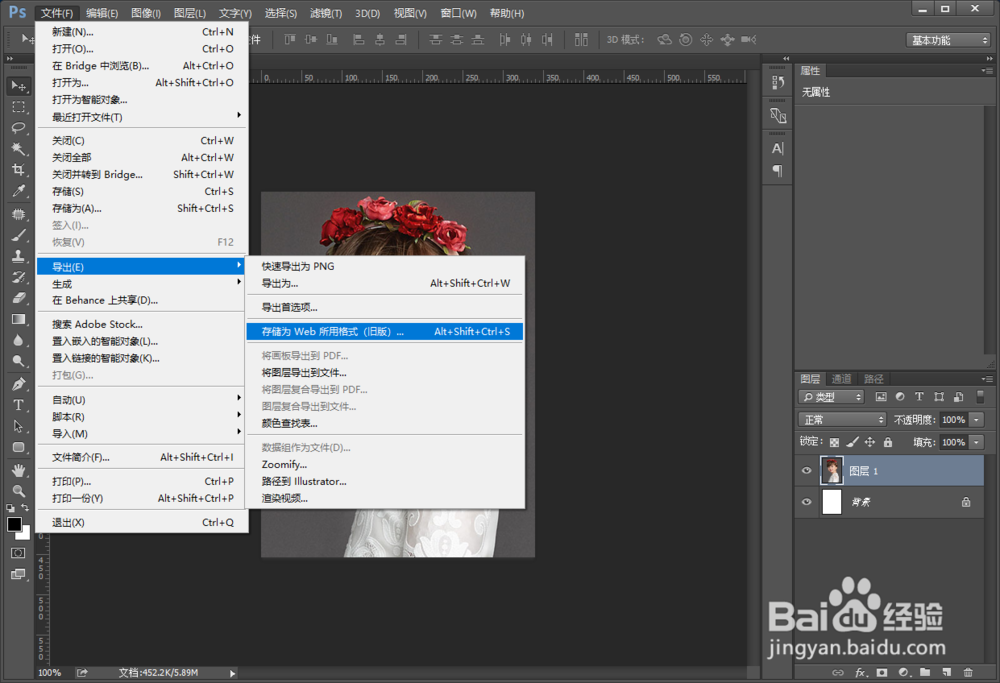This screenshot has width=1000, height=683.
Task: Delete layer trash icon
Action: coord(968,672)
